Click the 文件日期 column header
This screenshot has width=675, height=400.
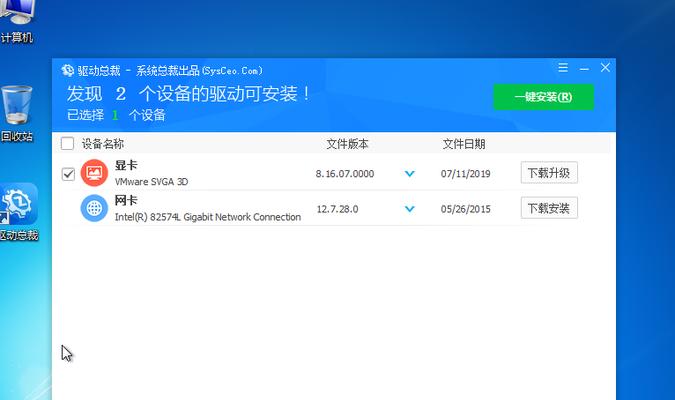coord(464,144)
